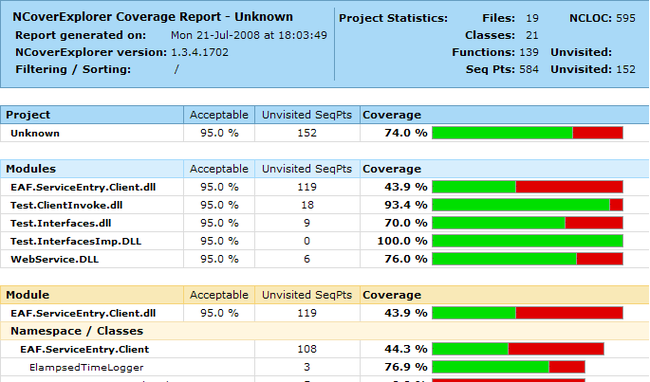Click the Classes count 21
The image size is (650, 382).
click(532, 35)
